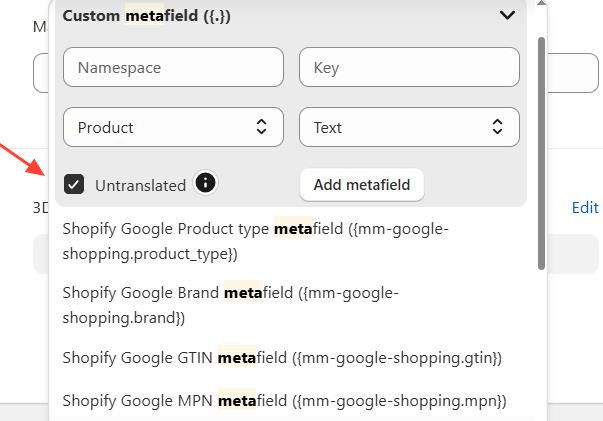Open the Text value type dropdown
603x421 pixels.
[x=409, y=127]
